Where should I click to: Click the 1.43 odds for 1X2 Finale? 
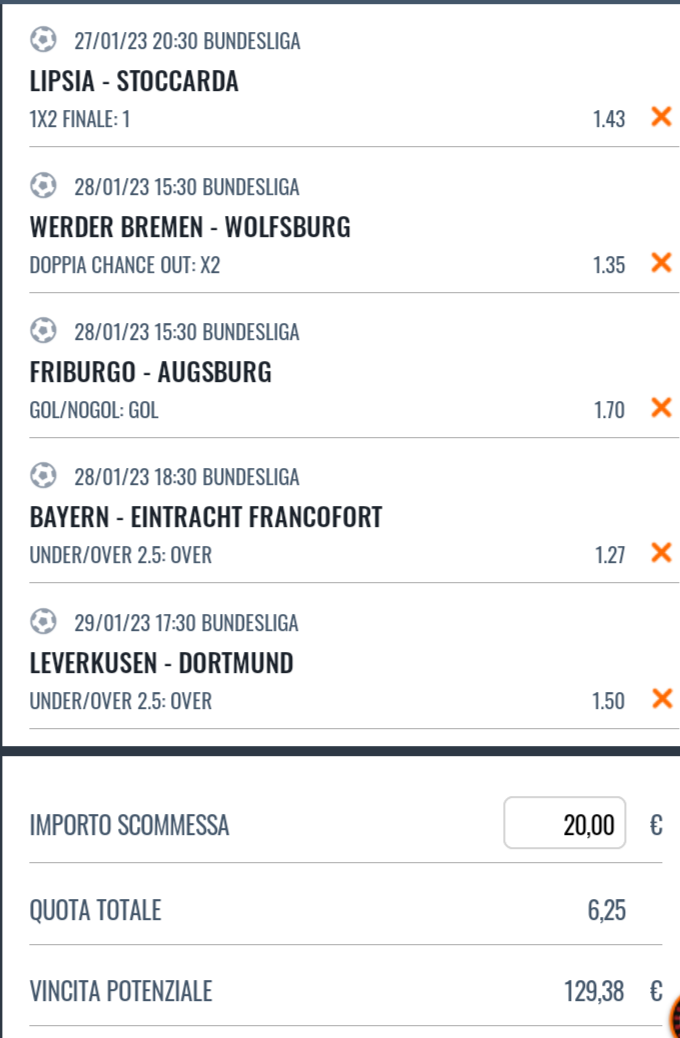(x=608, y=119)
